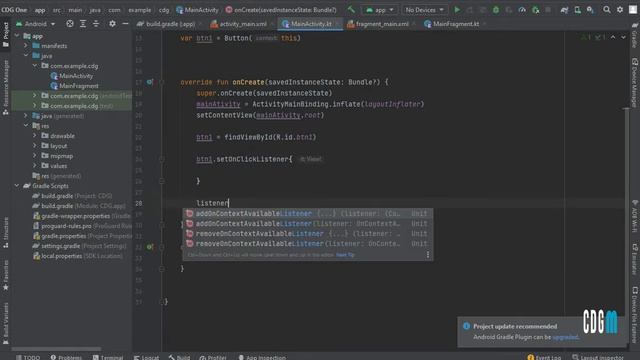Screen dimensions: 640x360
Task: Click the upgraded link in notification
Action: tap(565, 337)
